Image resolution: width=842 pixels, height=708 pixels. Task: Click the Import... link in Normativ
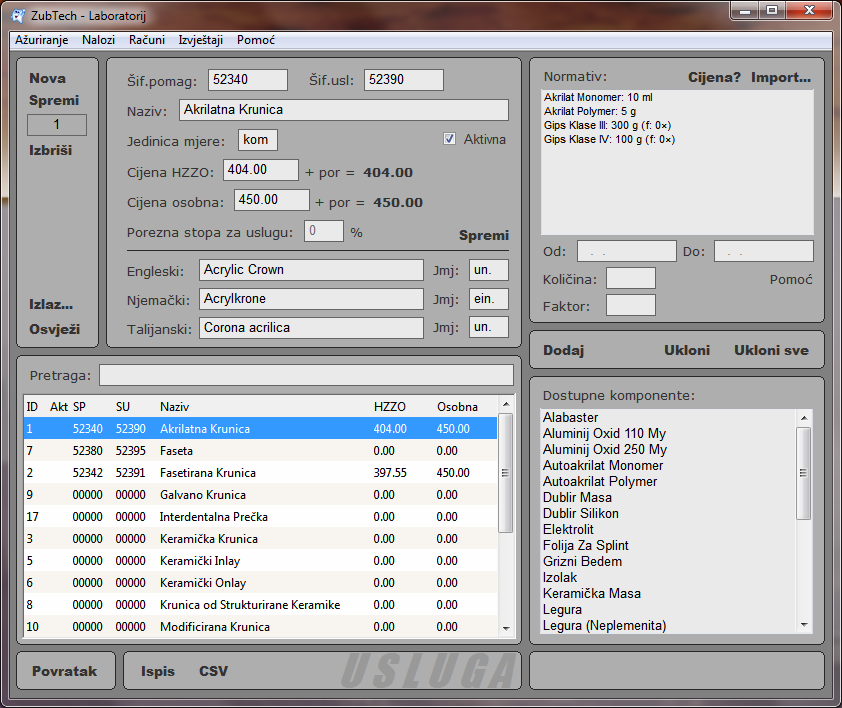point(781,77)
